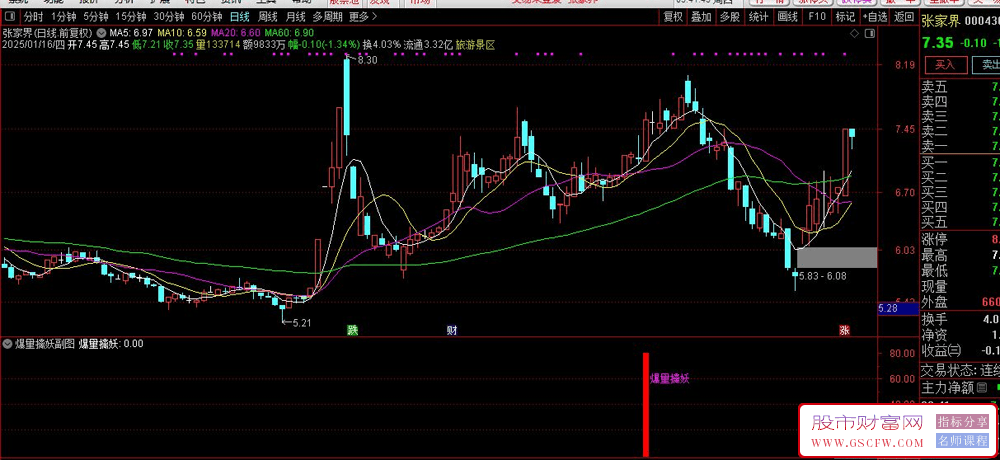Click the 卖五 order book row
The height and width of the screenshot is (460, 1000).
pos(960,87)
